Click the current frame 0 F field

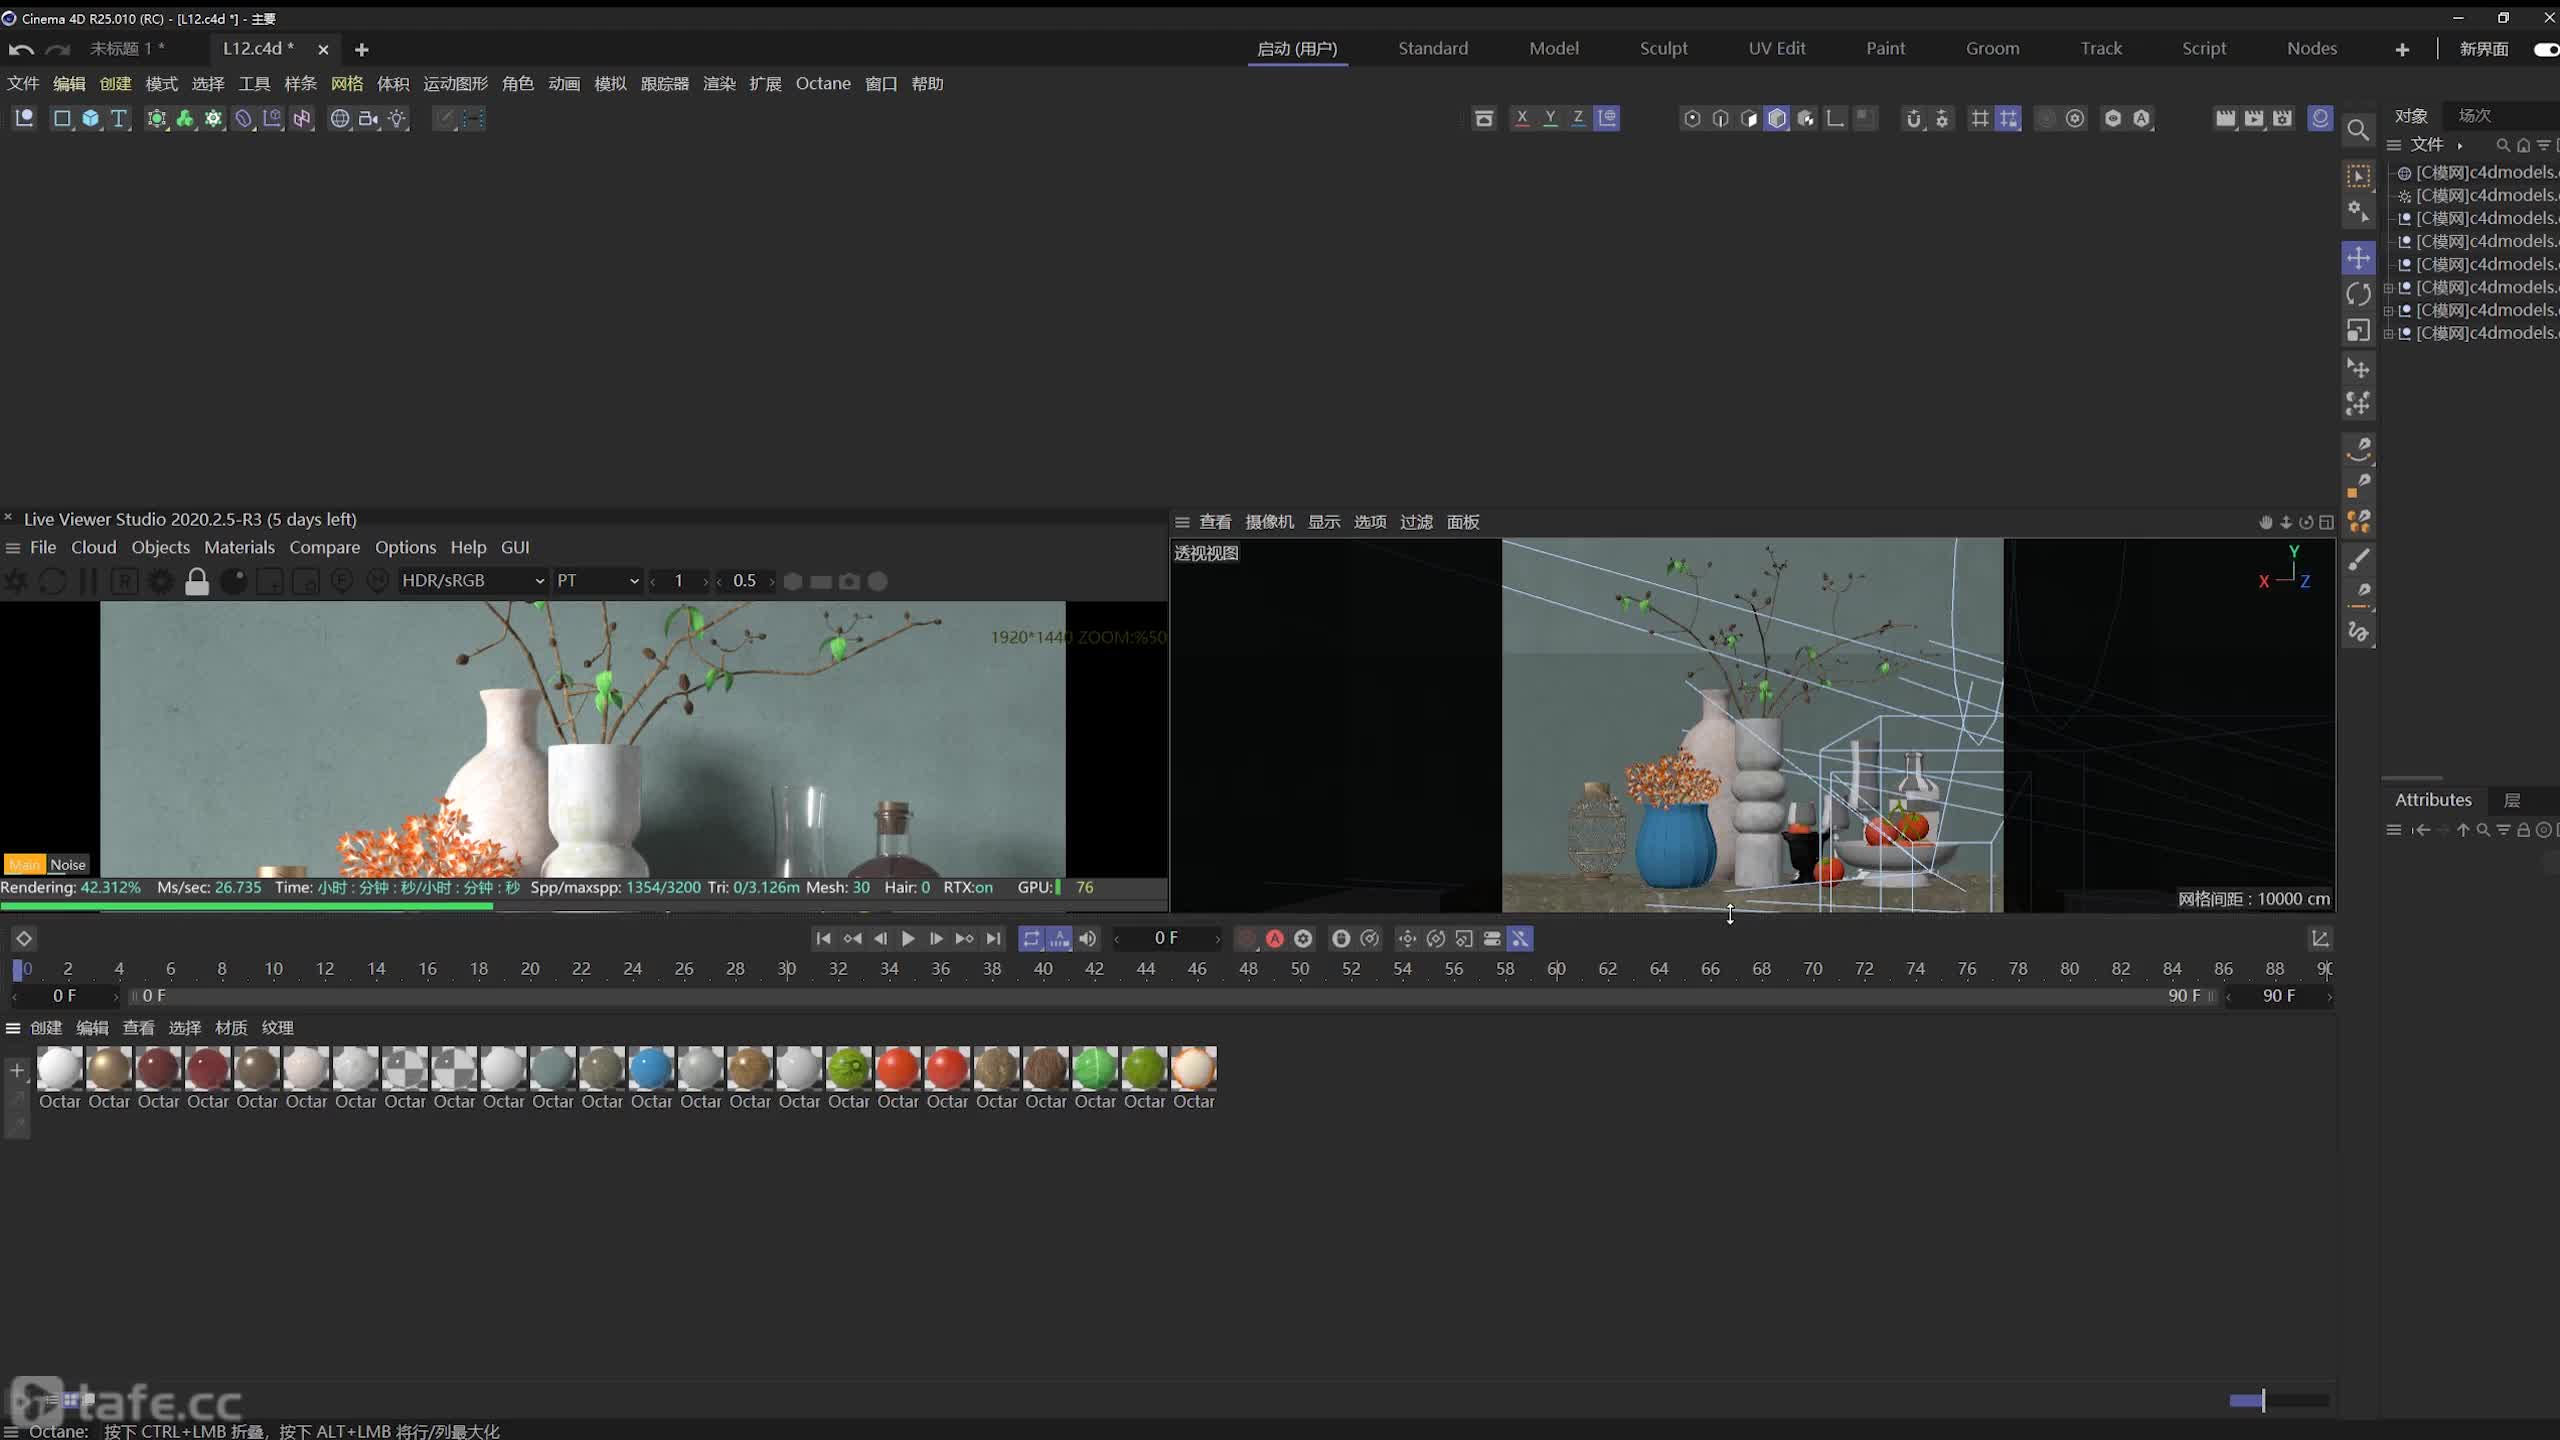pyautogui.click(x=1166, y=938)
